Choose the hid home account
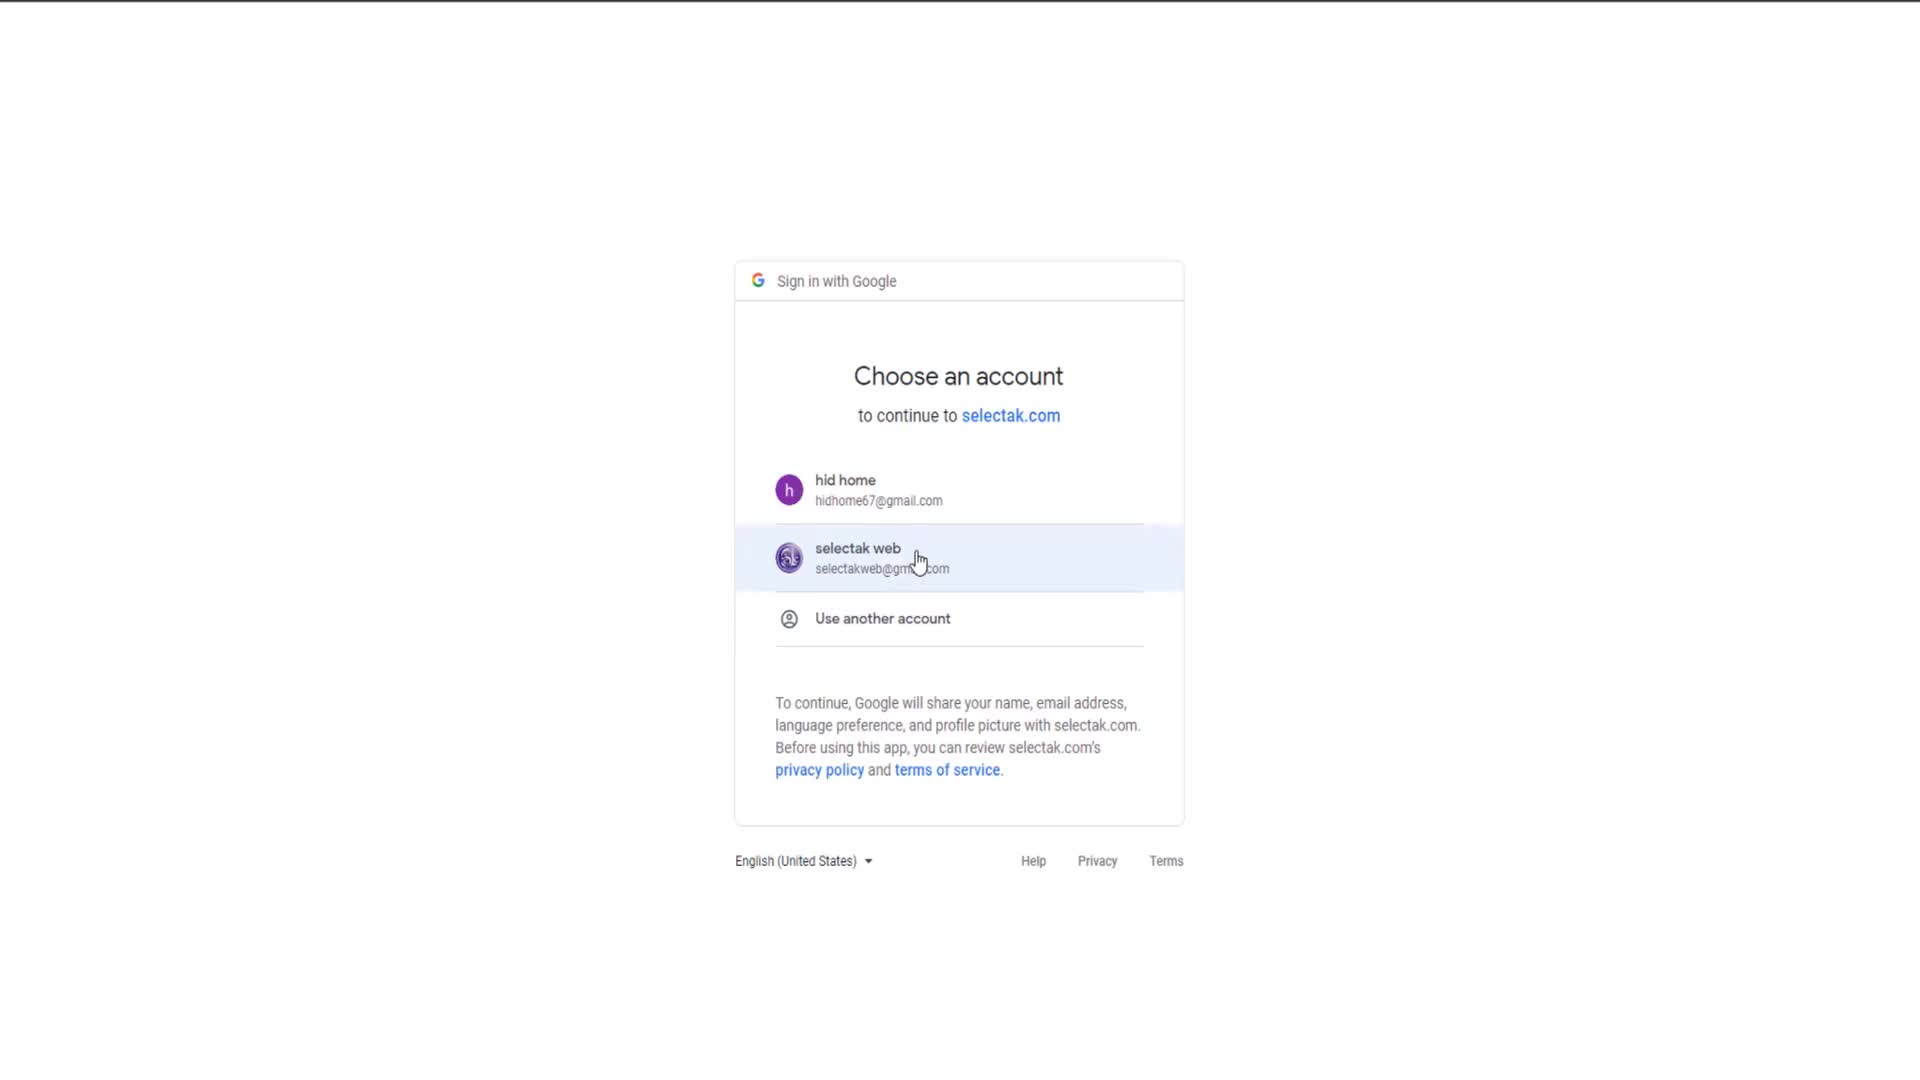This screenshot has height=1080, width=1920. tap(959, 490)
